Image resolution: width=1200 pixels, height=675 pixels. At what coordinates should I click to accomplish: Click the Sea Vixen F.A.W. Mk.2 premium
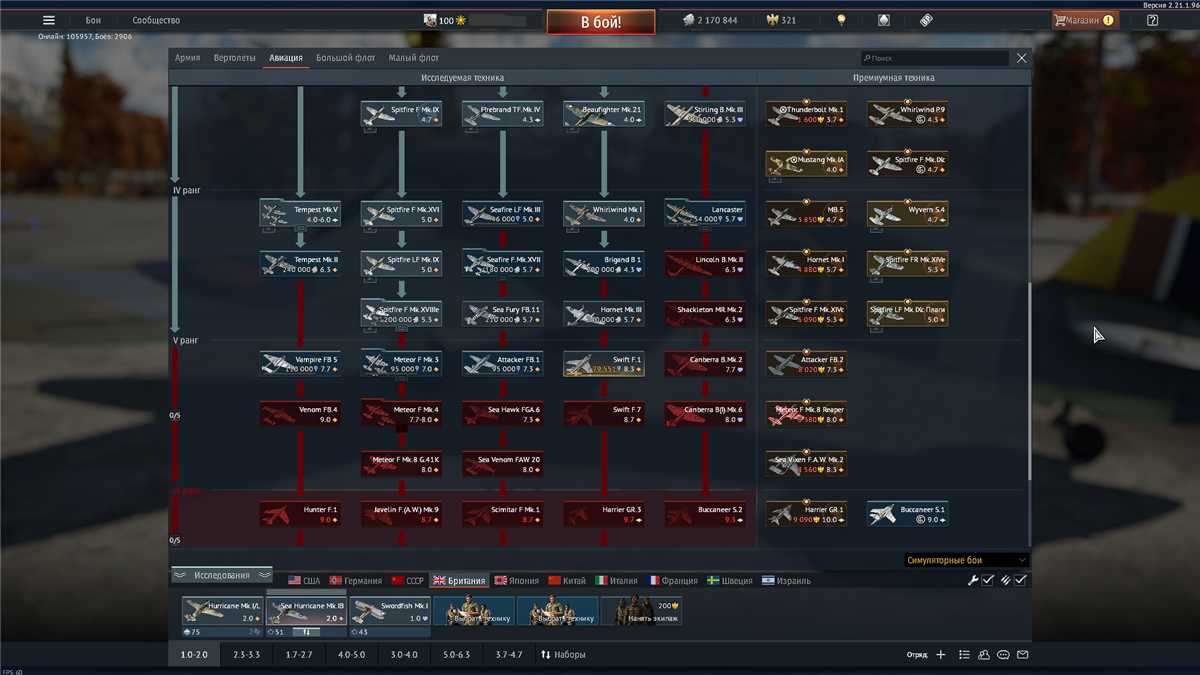pos(806,464)
